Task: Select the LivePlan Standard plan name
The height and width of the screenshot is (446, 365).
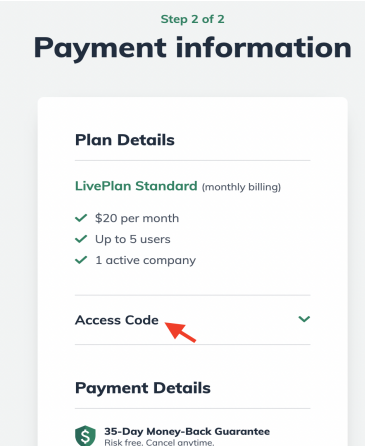Action: coord(136,186)
